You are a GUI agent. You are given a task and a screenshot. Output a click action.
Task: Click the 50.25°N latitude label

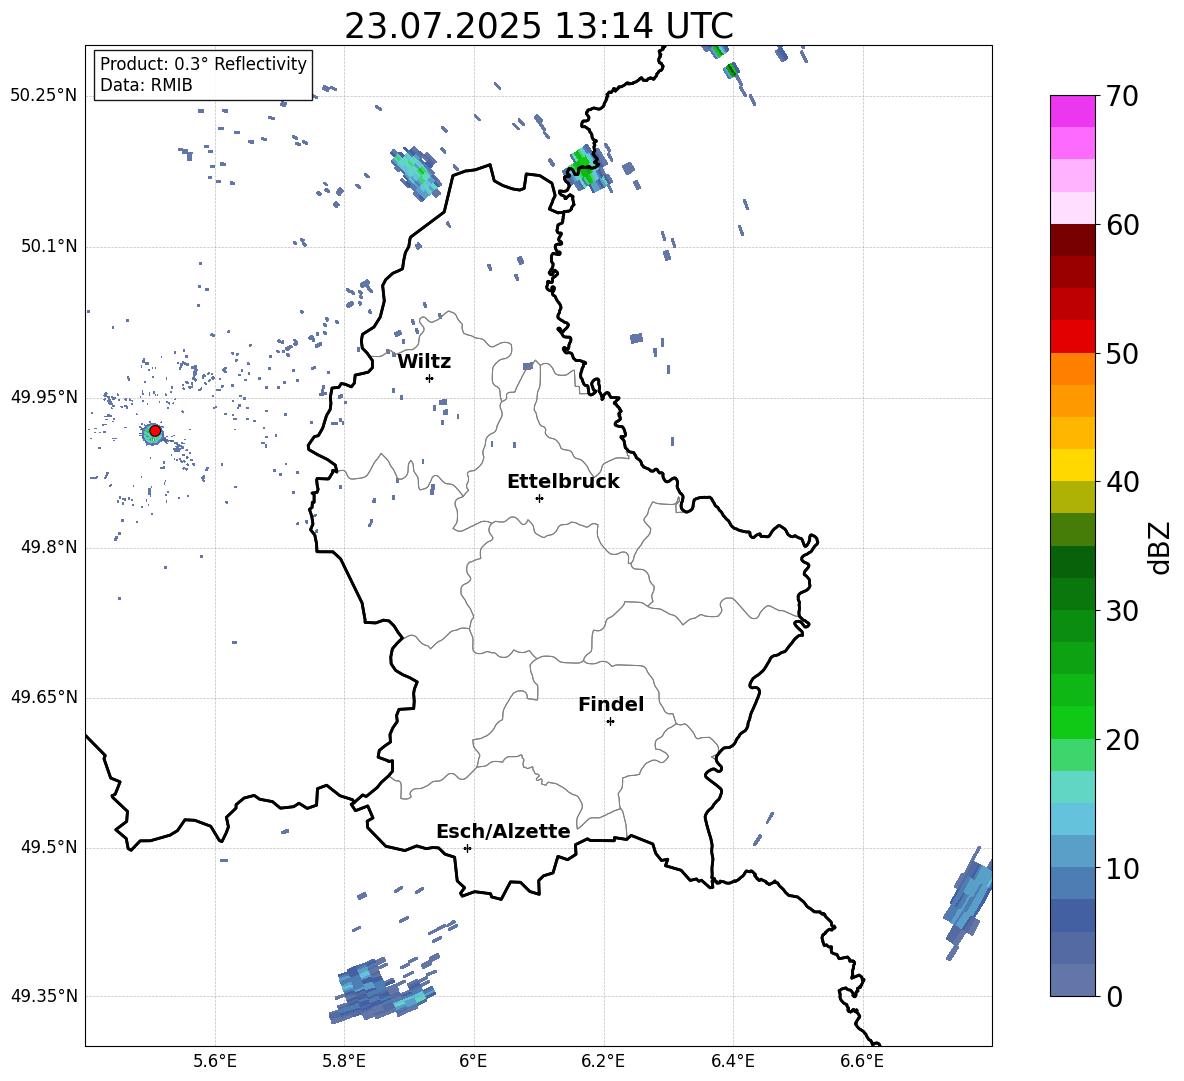tap(44, 96)
